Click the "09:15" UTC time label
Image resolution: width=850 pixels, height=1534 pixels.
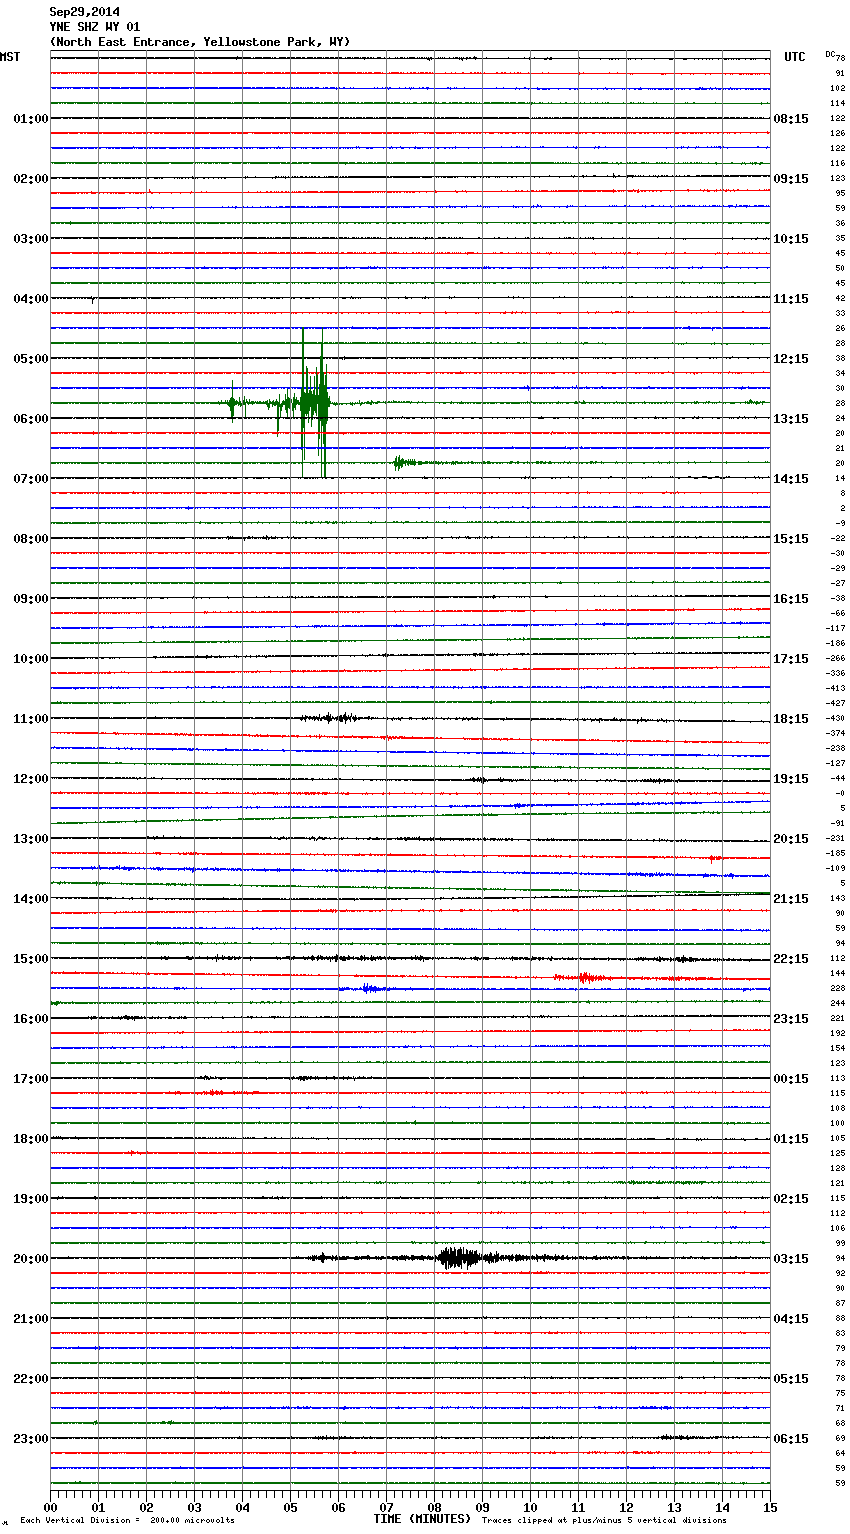pos(791,179)
